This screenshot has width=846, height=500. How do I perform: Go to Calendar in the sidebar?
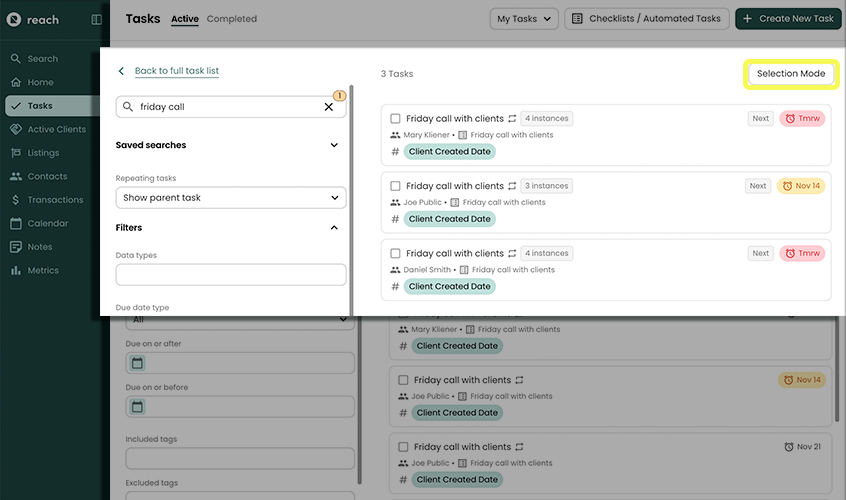47,223
